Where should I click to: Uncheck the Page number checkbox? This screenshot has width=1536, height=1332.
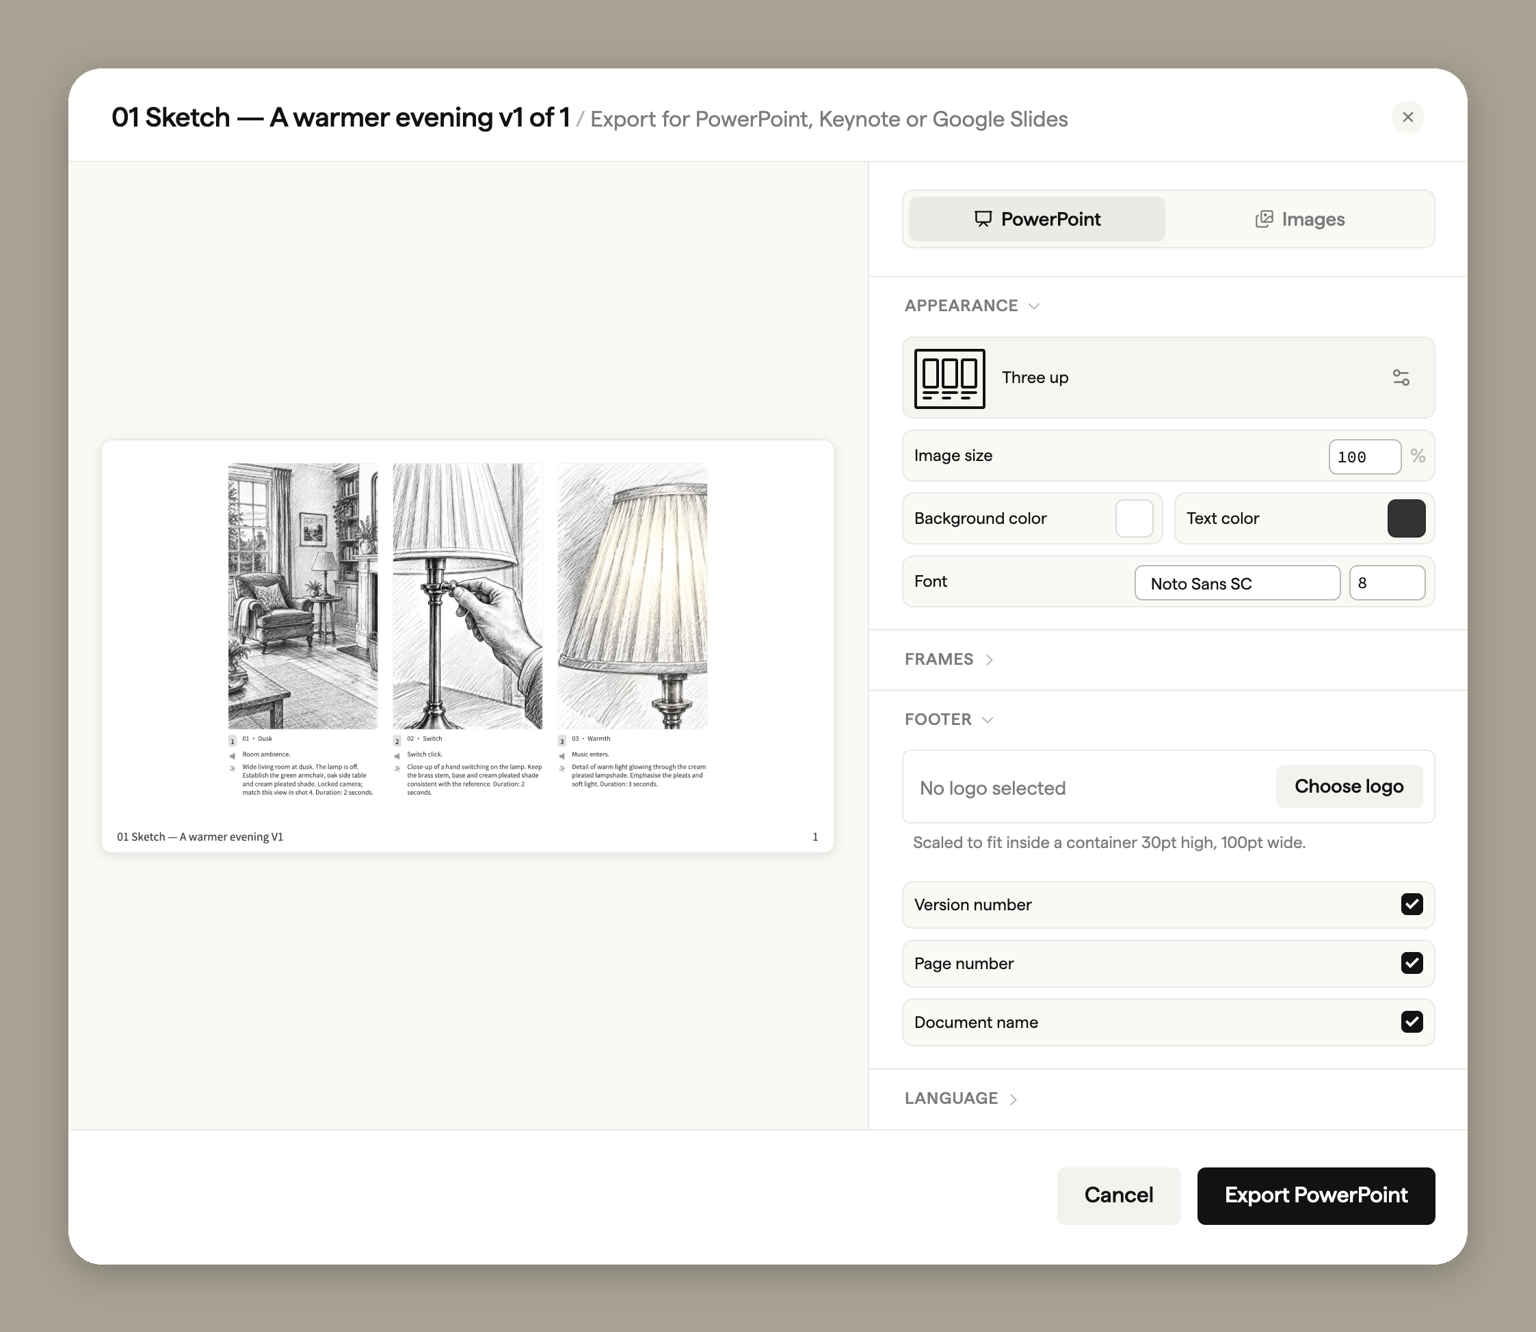pyautogui.click(x=1411, y=963)
